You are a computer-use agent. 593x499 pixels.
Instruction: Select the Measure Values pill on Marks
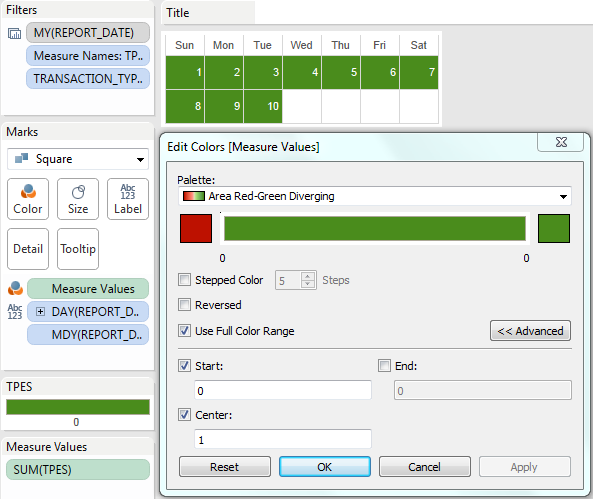click(x=88, y=289)
